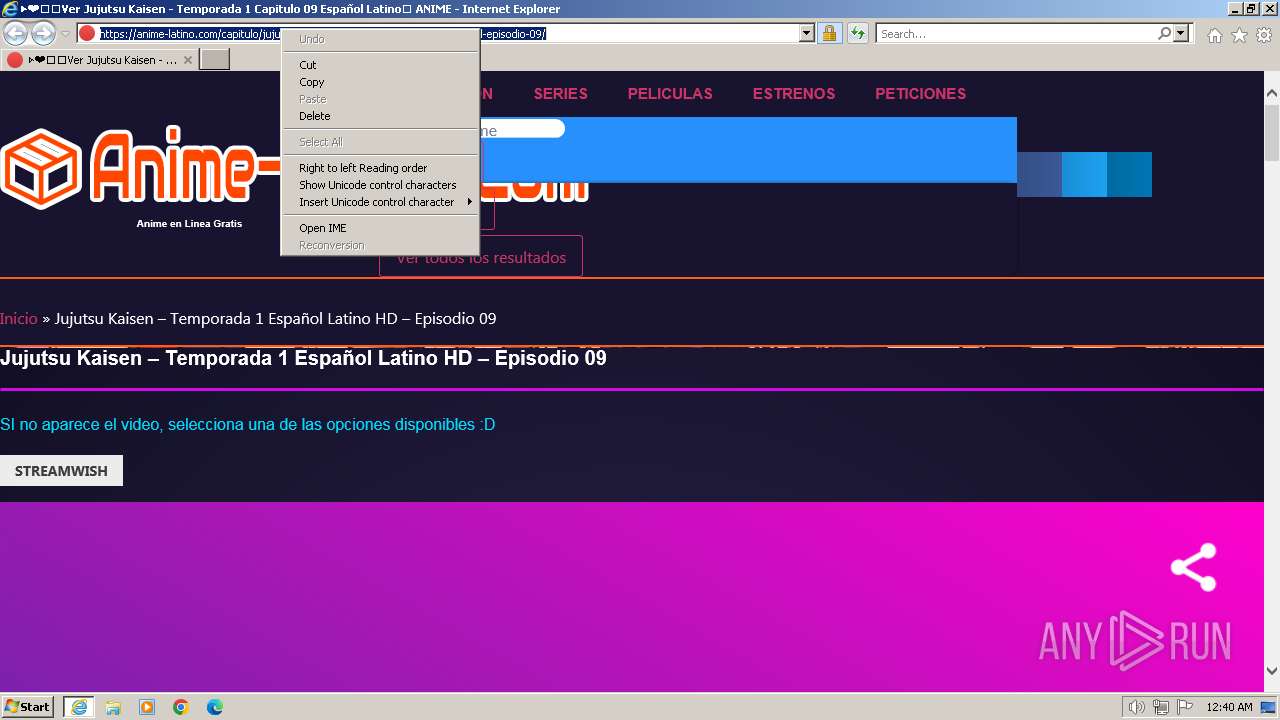Go back with the Back arrow button

coord(15,33)
